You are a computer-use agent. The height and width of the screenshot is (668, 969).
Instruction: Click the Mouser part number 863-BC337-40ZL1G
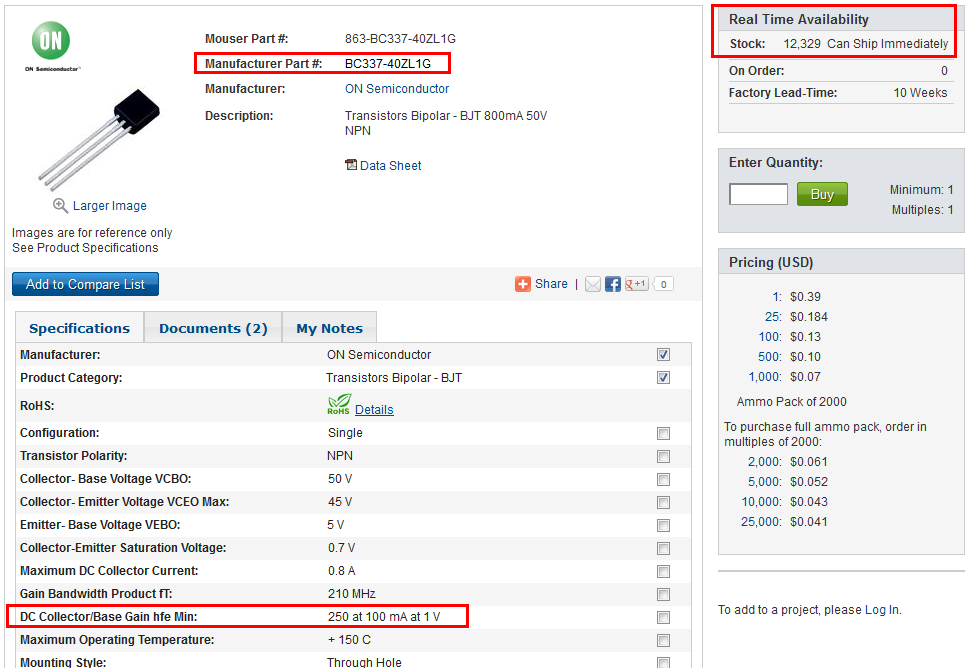click(x=400, y=39)
